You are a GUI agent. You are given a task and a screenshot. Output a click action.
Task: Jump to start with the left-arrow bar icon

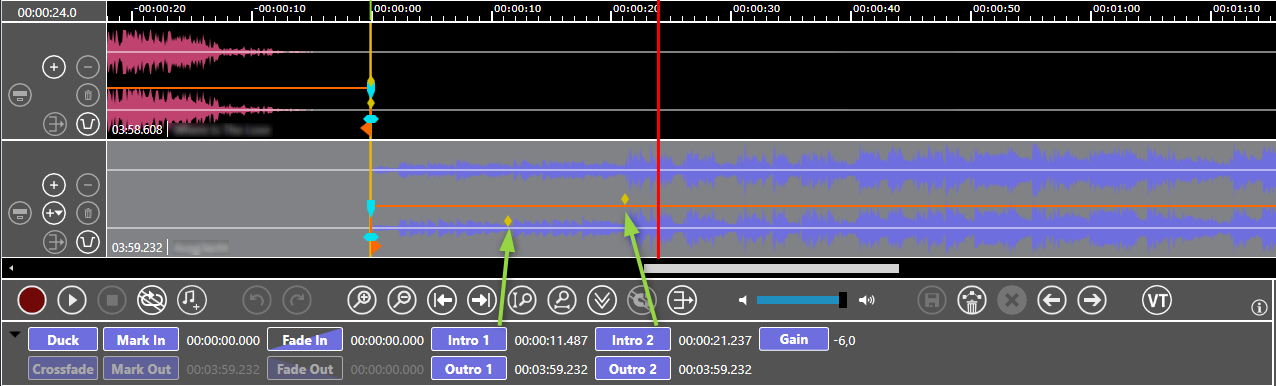(x=441, y=299)
